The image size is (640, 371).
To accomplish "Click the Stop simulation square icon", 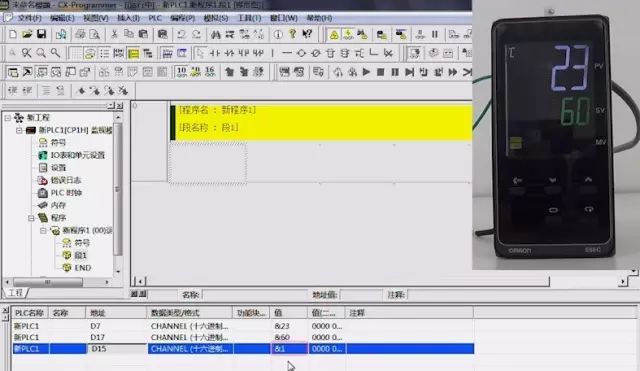I will [380, 72].
